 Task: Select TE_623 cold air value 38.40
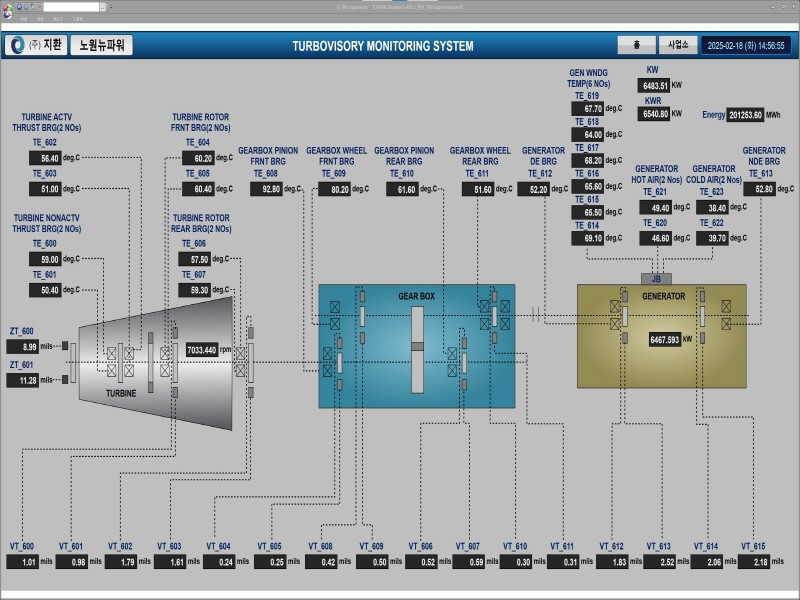(x=712, y=207)
